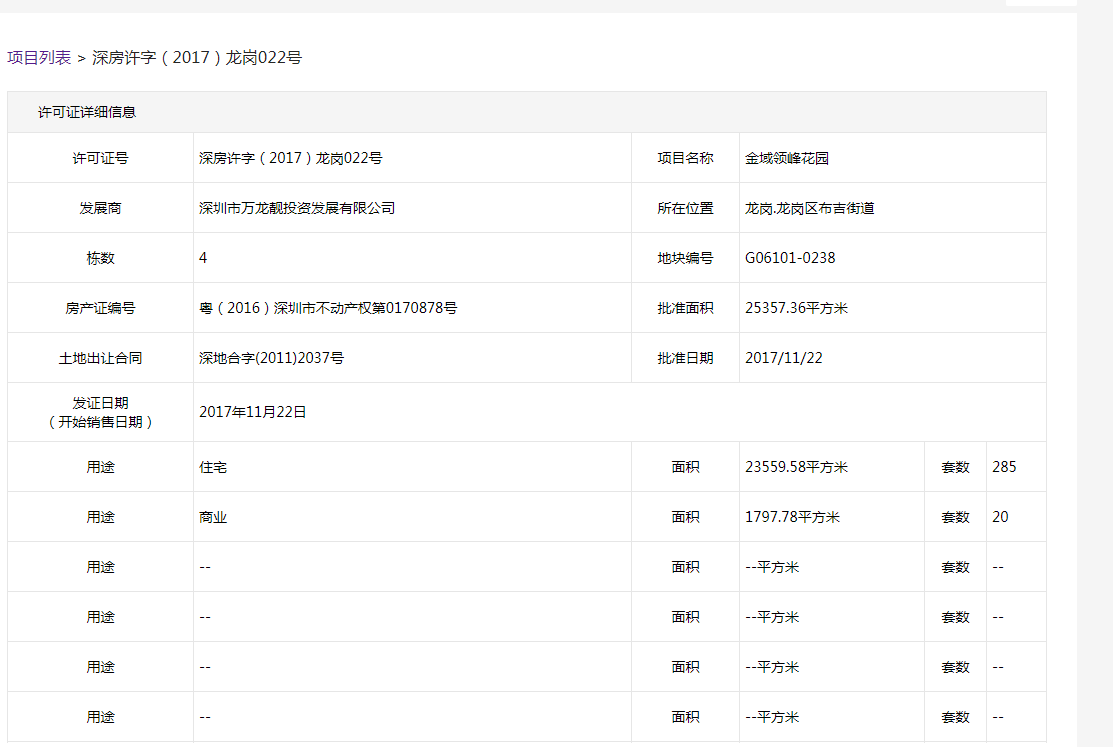Select the 地块编号 label cell
This screenshot has width=1113, height=747.
(685, 258)
